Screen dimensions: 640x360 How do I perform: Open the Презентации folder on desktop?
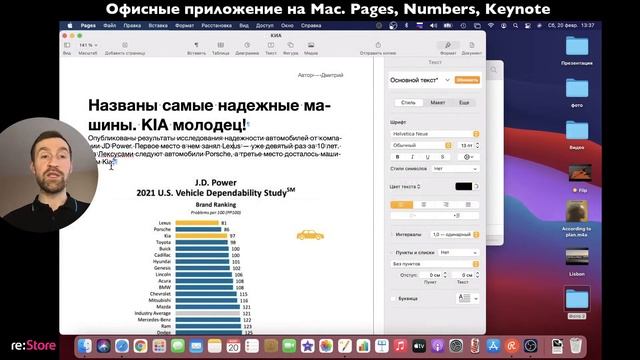coord(577,47)
